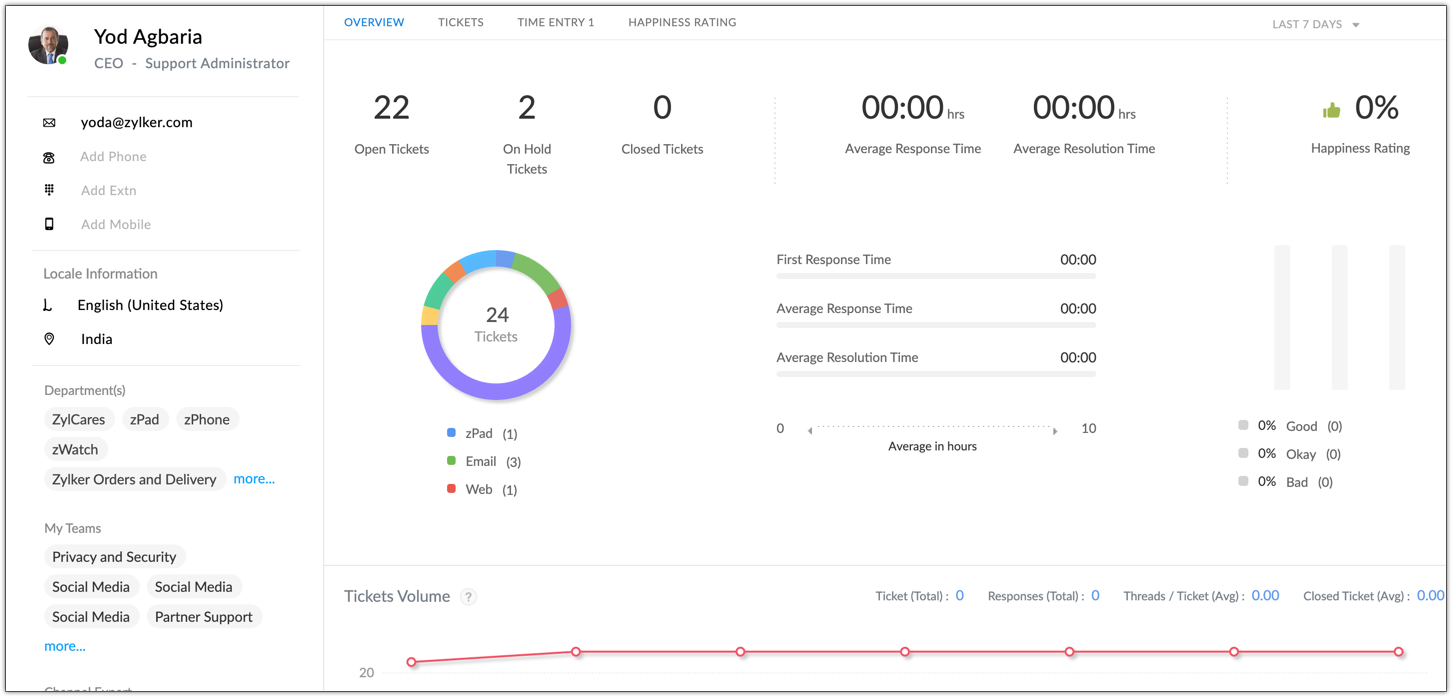Click the Zylker Orders and Delivery tag

pyautogui.click(x=134, y=480)
